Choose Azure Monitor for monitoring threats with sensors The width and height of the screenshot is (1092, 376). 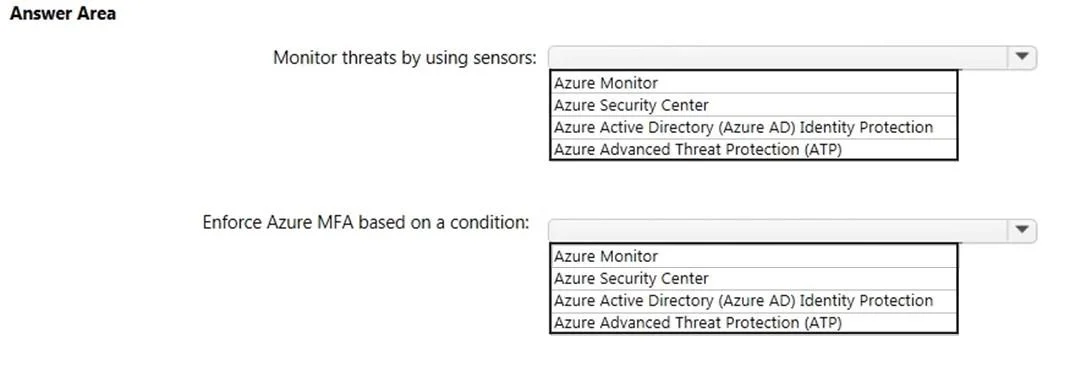point(754,83)
